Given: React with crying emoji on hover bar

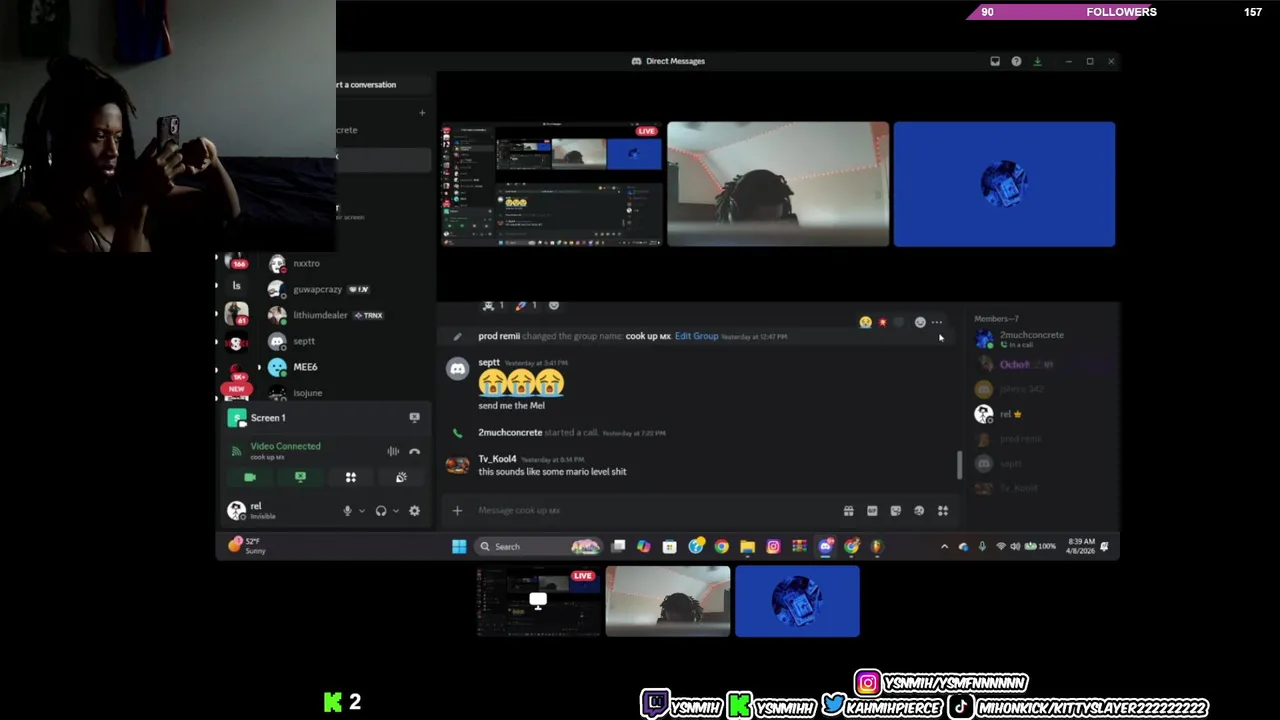Looking at the screenshot, I should point(865,322).
